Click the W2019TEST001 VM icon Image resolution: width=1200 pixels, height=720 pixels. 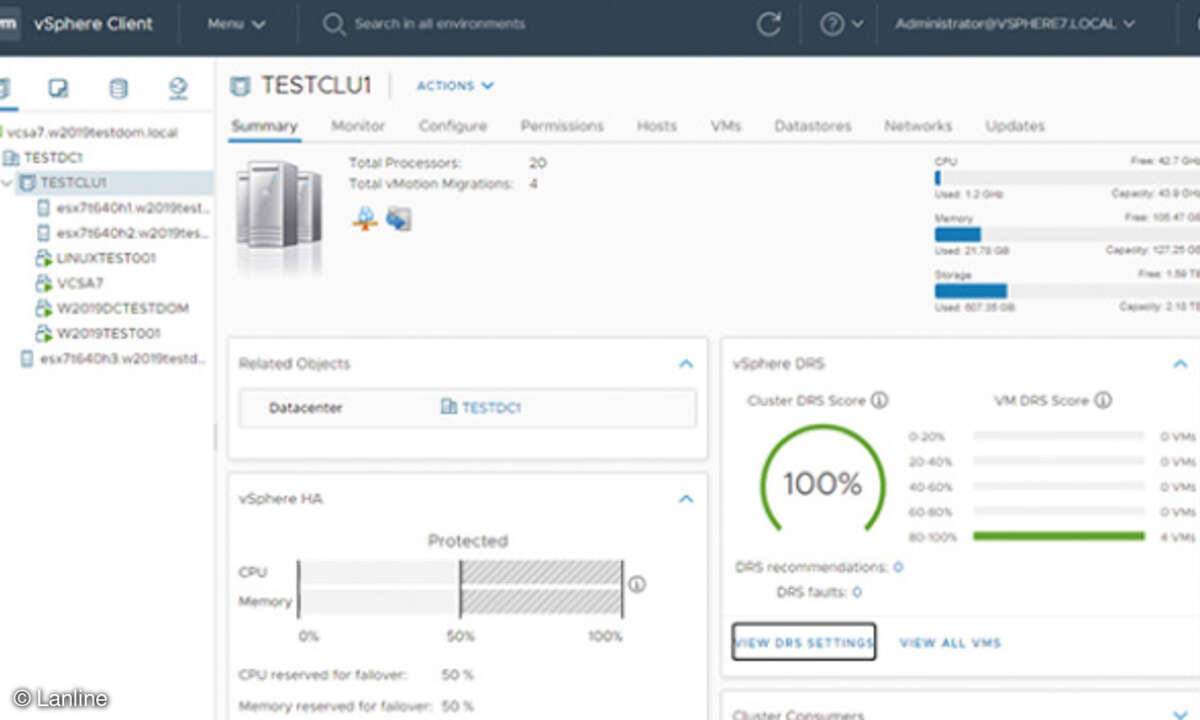point(43,333)
